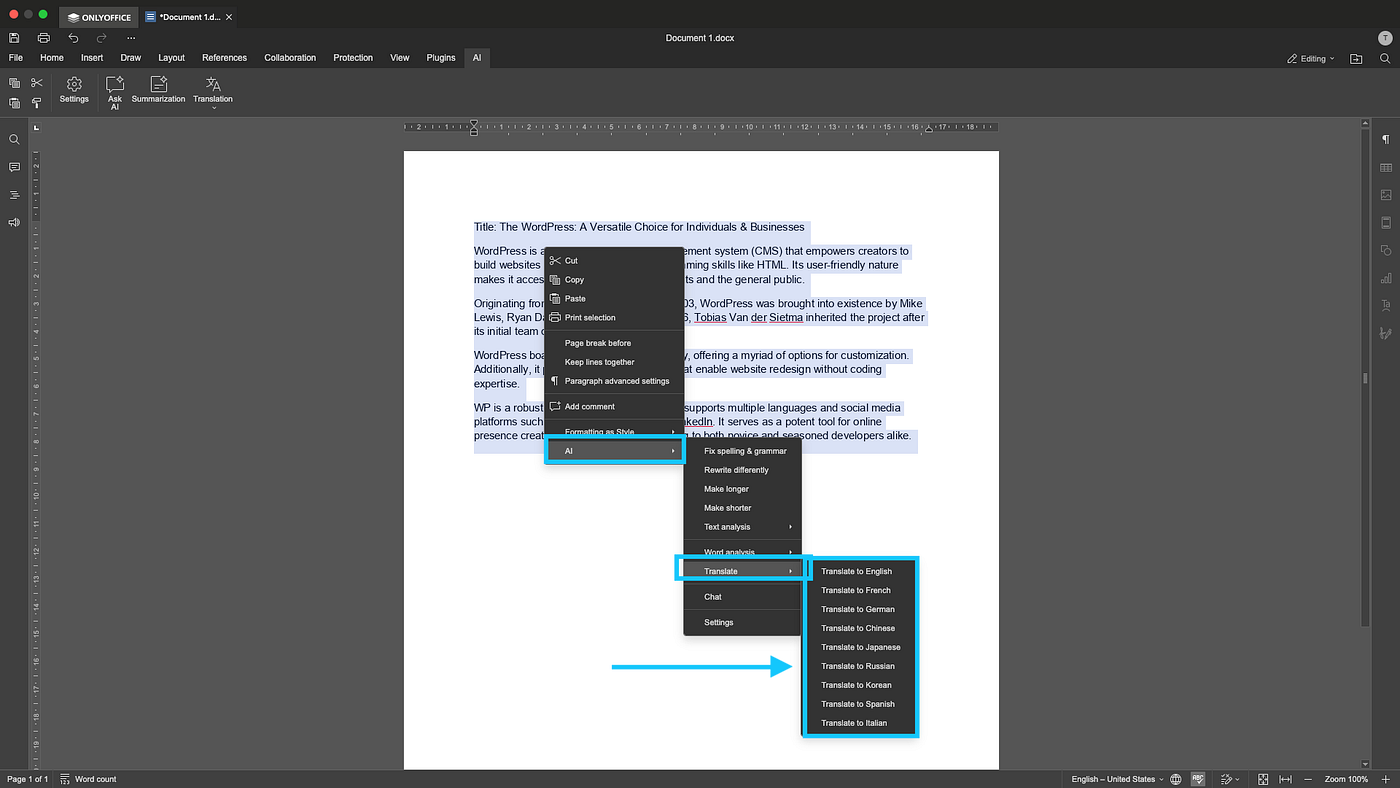Expand the AI submenu in the context menu

pyautogui.click(x=614, y=451)
